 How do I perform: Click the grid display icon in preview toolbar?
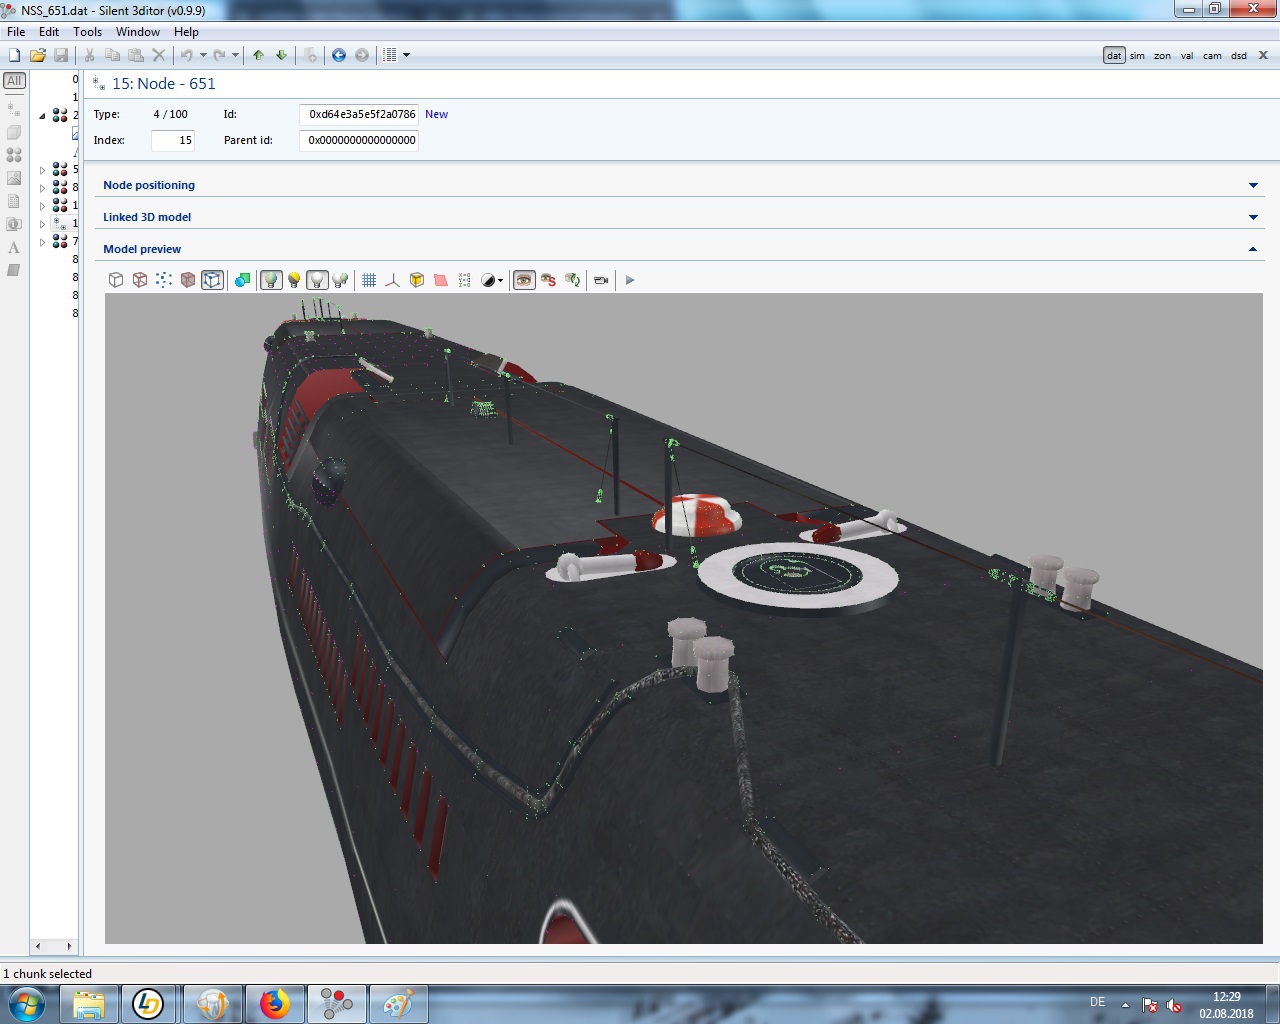(x=369, y=280)
